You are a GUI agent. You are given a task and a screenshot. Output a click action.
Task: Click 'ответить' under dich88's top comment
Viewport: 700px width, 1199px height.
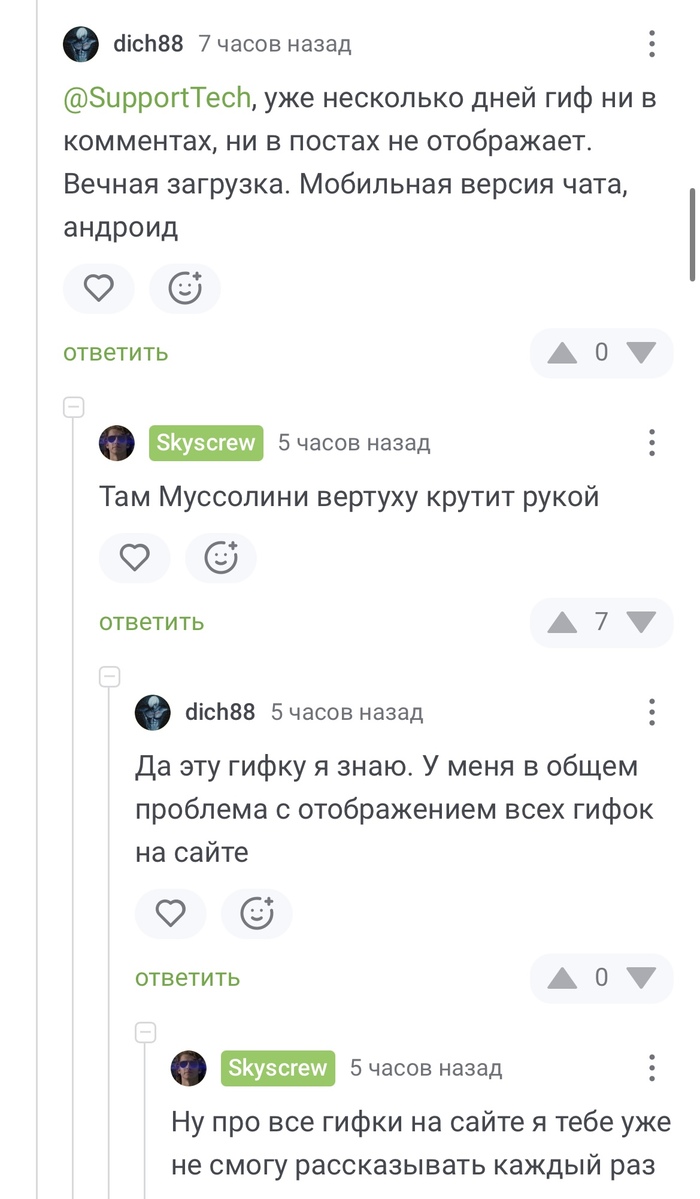114,352
